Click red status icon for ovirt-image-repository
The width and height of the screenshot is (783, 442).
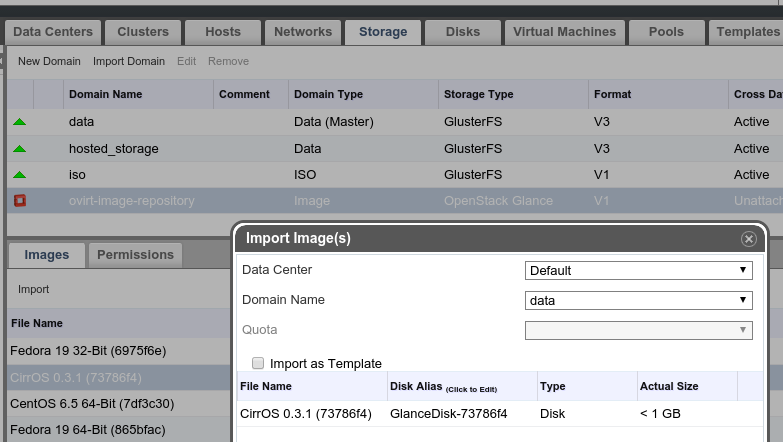tap(19, 201)
